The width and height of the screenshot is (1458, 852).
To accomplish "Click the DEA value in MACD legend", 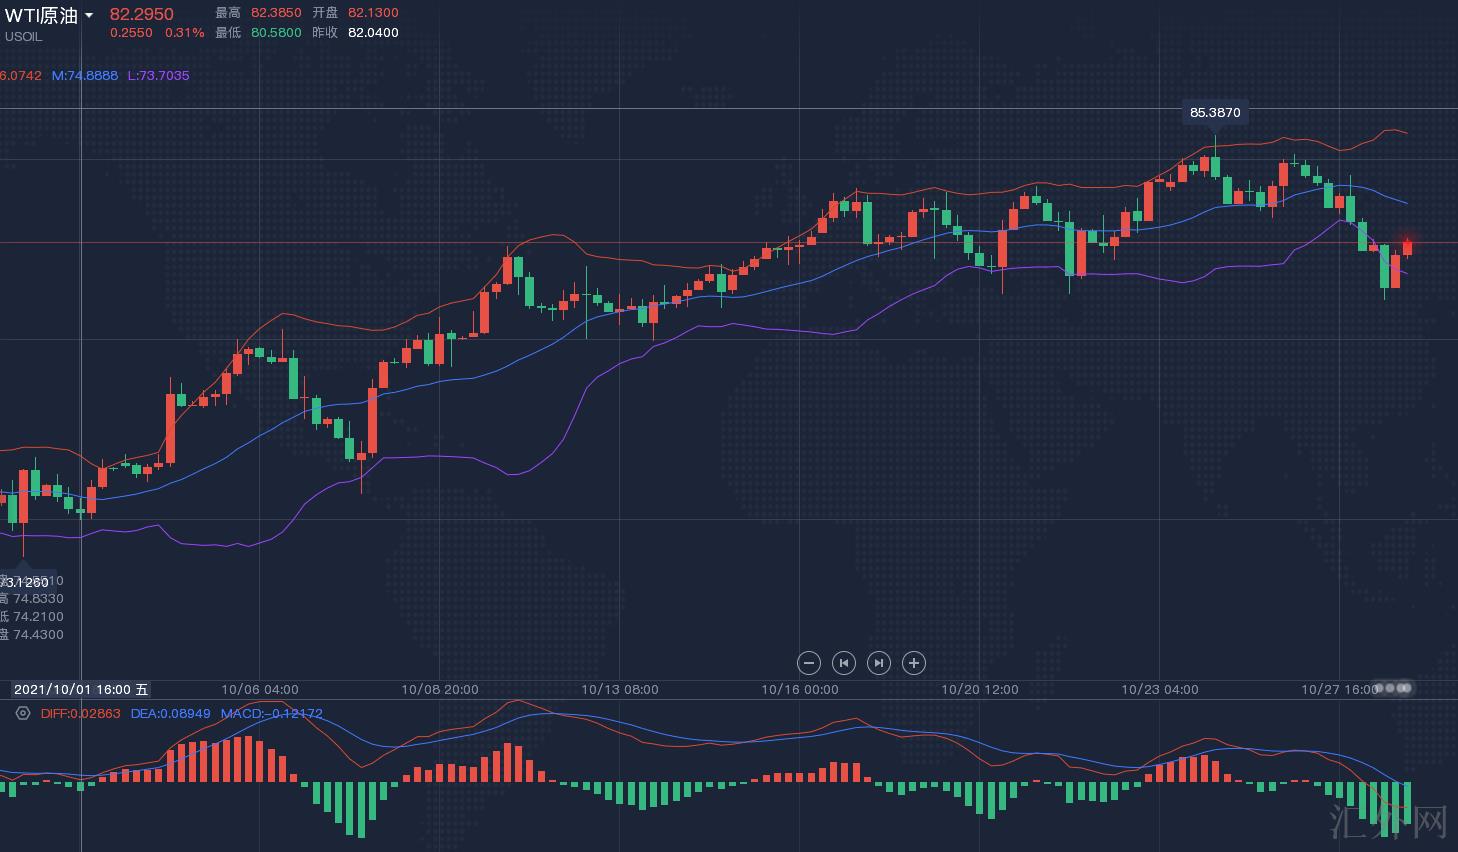I will (170, 713).
